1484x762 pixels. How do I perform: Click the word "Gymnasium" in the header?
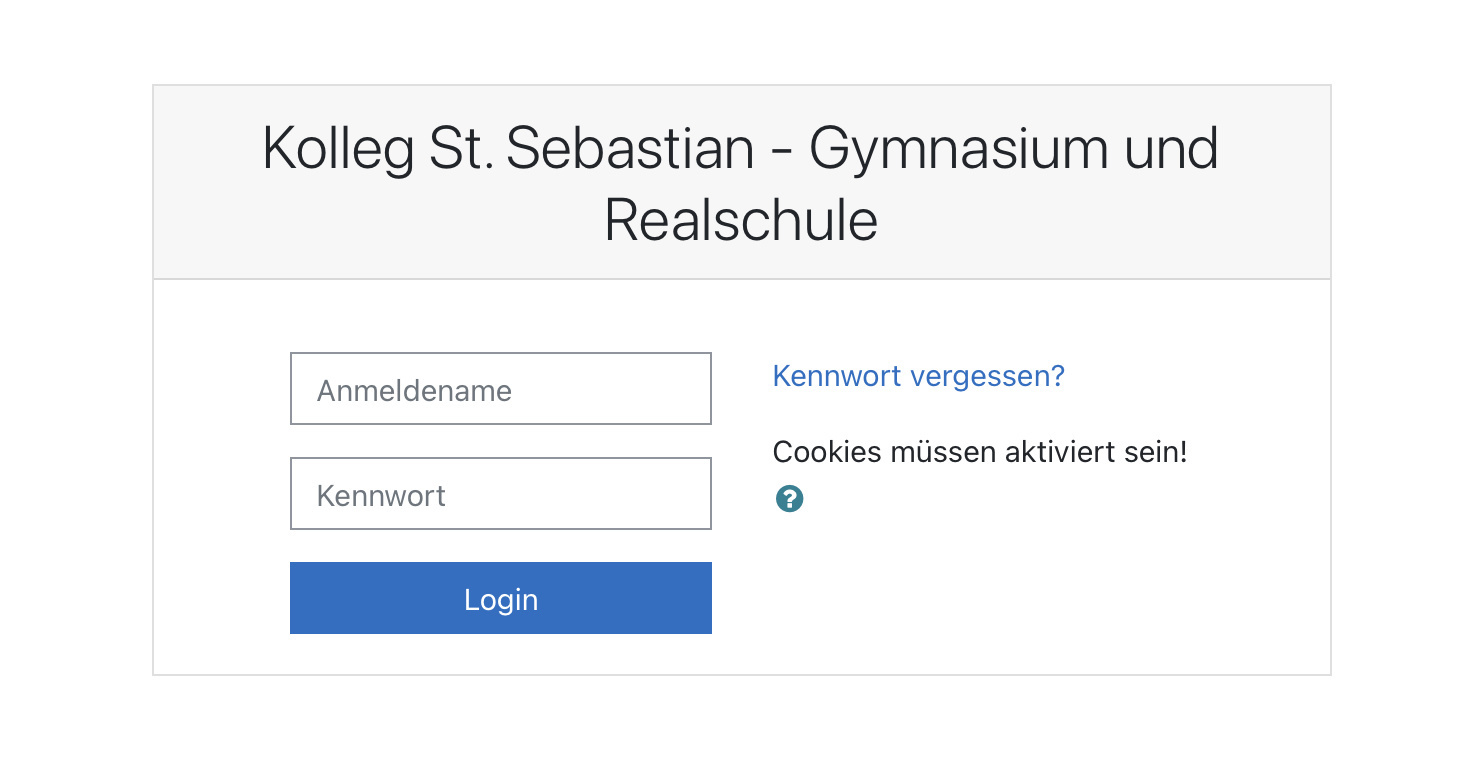click(x=958, y=149)
